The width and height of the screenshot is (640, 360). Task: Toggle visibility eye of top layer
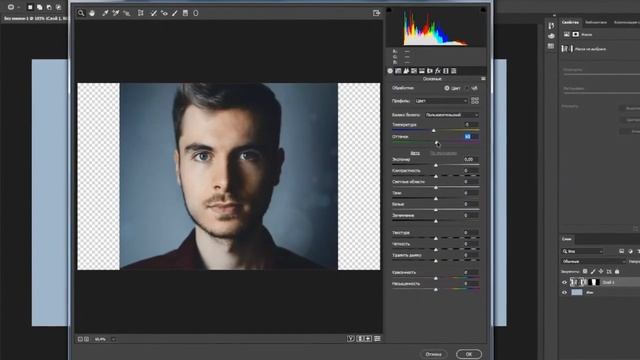point(564,282)
